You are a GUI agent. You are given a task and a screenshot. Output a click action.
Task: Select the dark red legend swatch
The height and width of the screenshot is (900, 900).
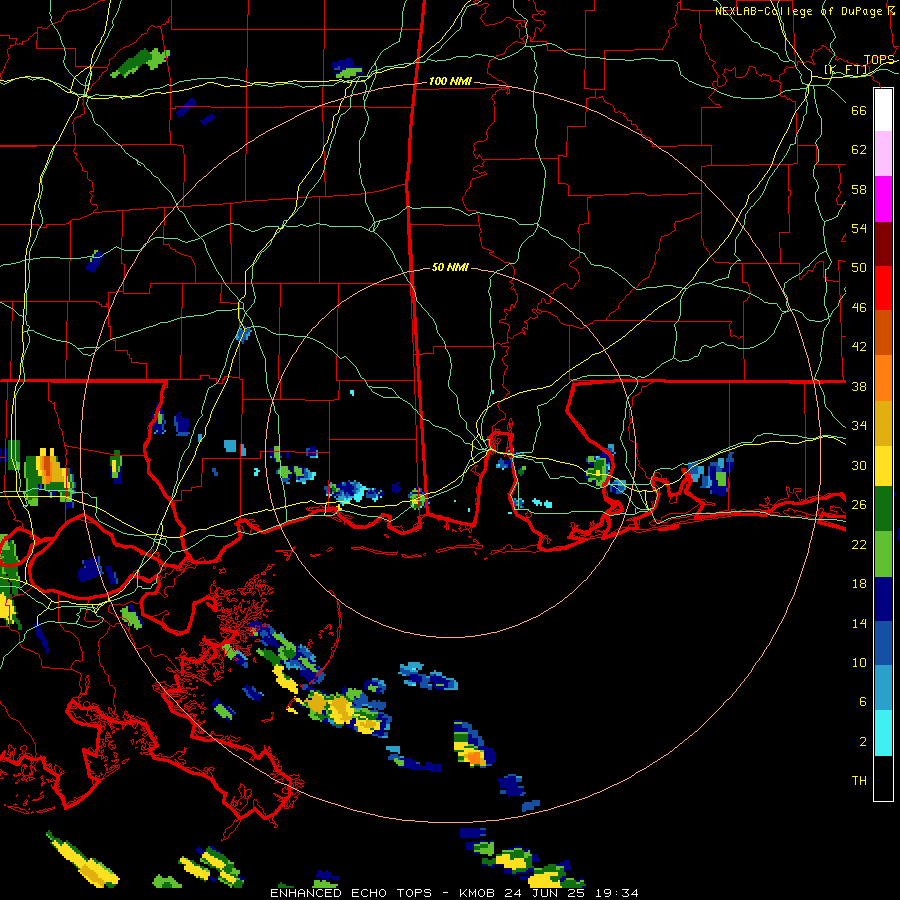pyautogui.click(x=883, y=244)
